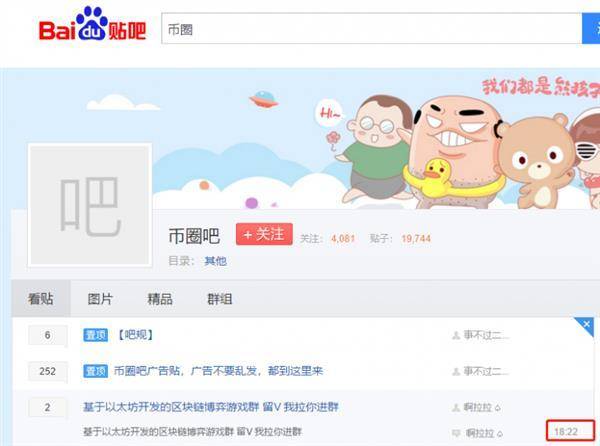Viewport: 600px width, 446px height.
Task: Click the red +关注 follow button
Action: (264, 234)
